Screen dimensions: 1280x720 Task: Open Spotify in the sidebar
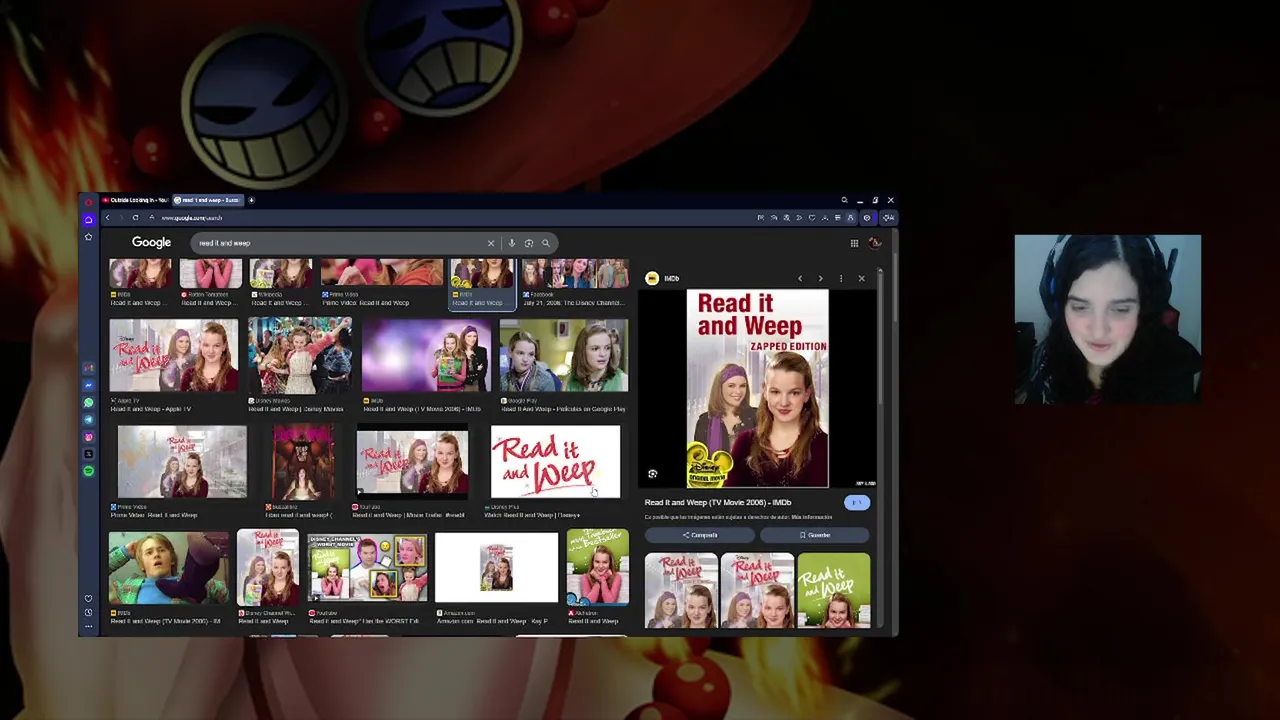point(88,471)
